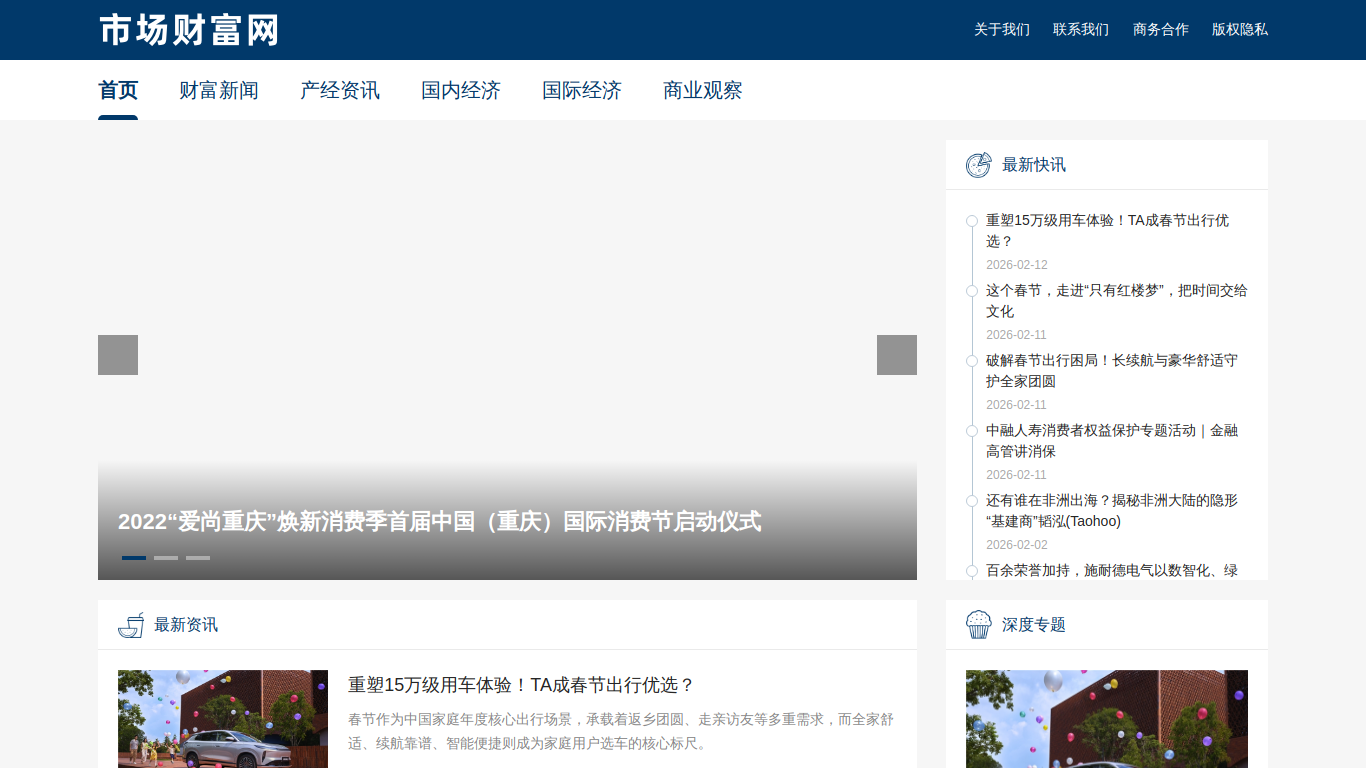Open 最新资讯 article title 重塑15万级用车体验

tap(521, 685)
